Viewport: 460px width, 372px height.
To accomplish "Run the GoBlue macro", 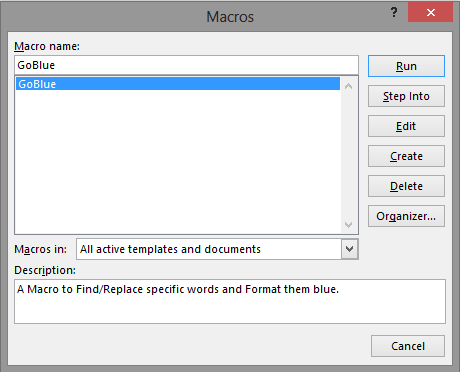I will [x=406, y=66].
